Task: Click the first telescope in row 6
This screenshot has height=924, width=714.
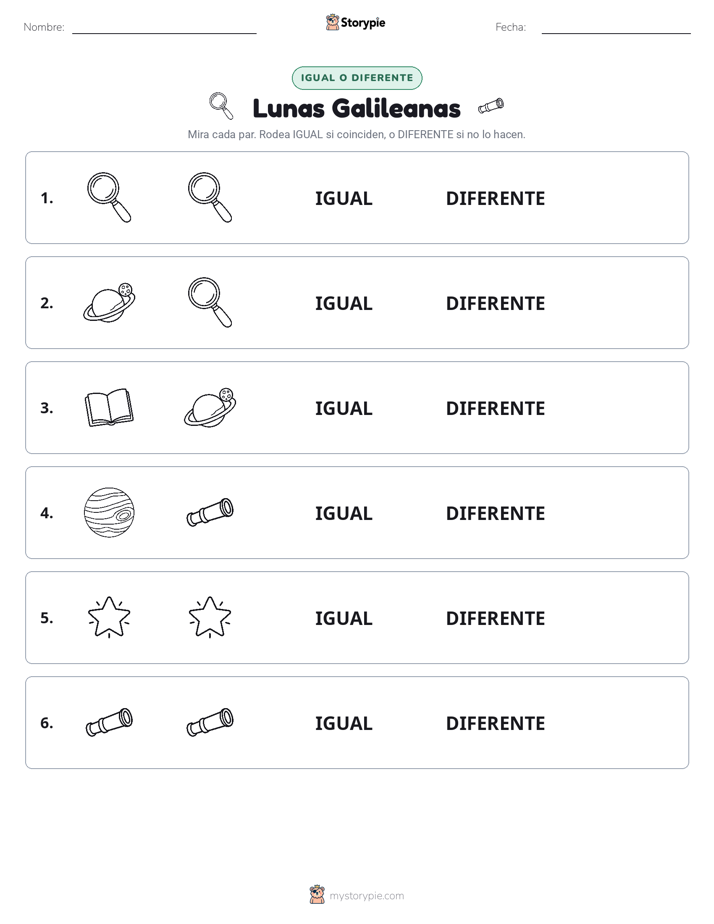Action: tap(109, 722)
